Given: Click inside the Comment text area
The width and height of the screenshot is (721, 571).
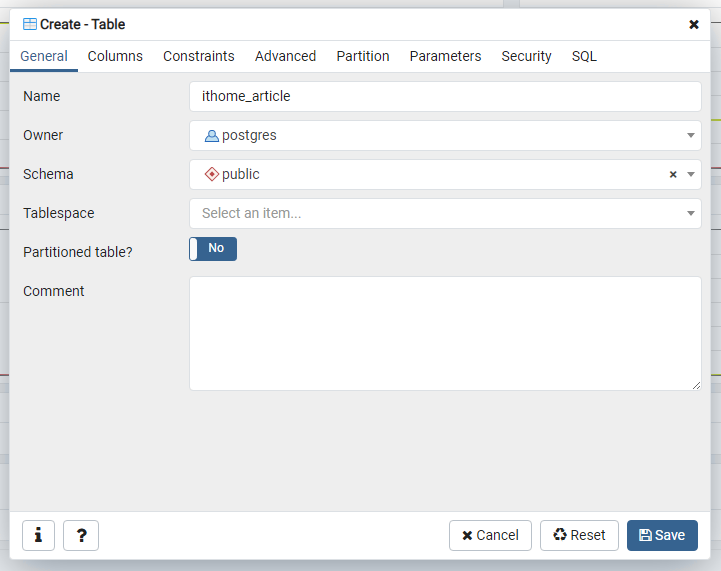Looking at the screenshot, I should click(445, 333).
